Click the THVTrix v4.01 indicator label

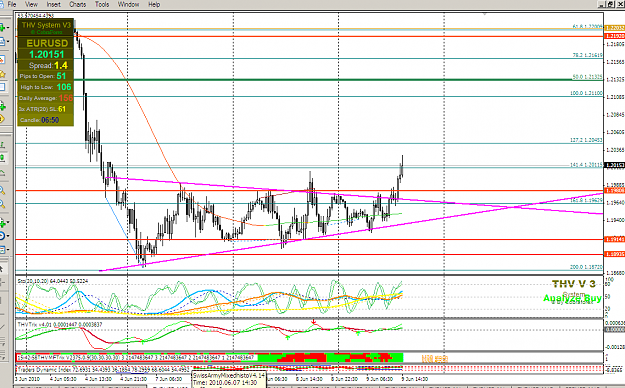tap(59, 325)
